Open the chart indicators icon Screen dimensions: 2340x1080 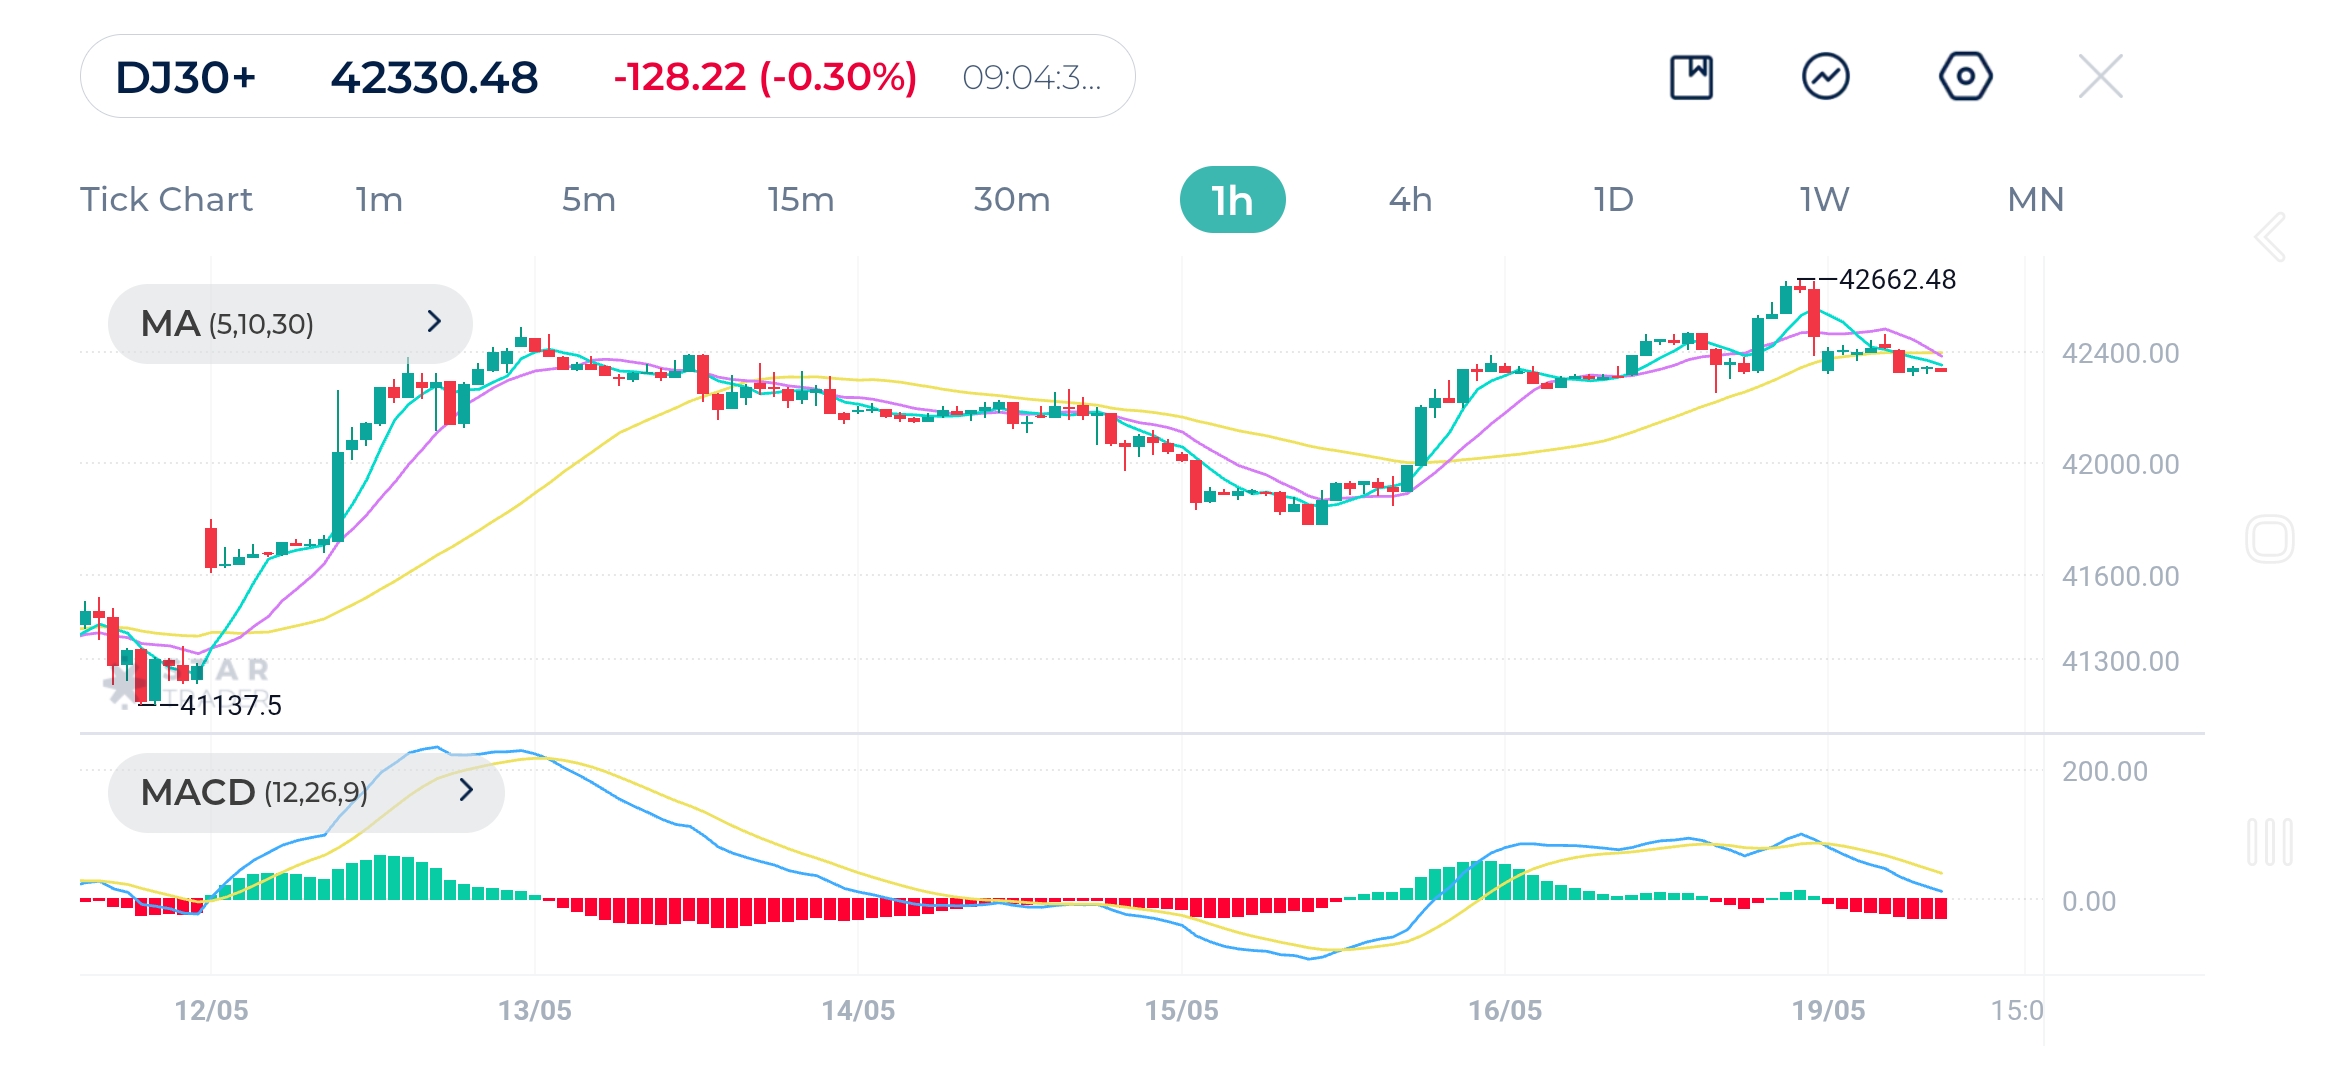coord(1825,77)
